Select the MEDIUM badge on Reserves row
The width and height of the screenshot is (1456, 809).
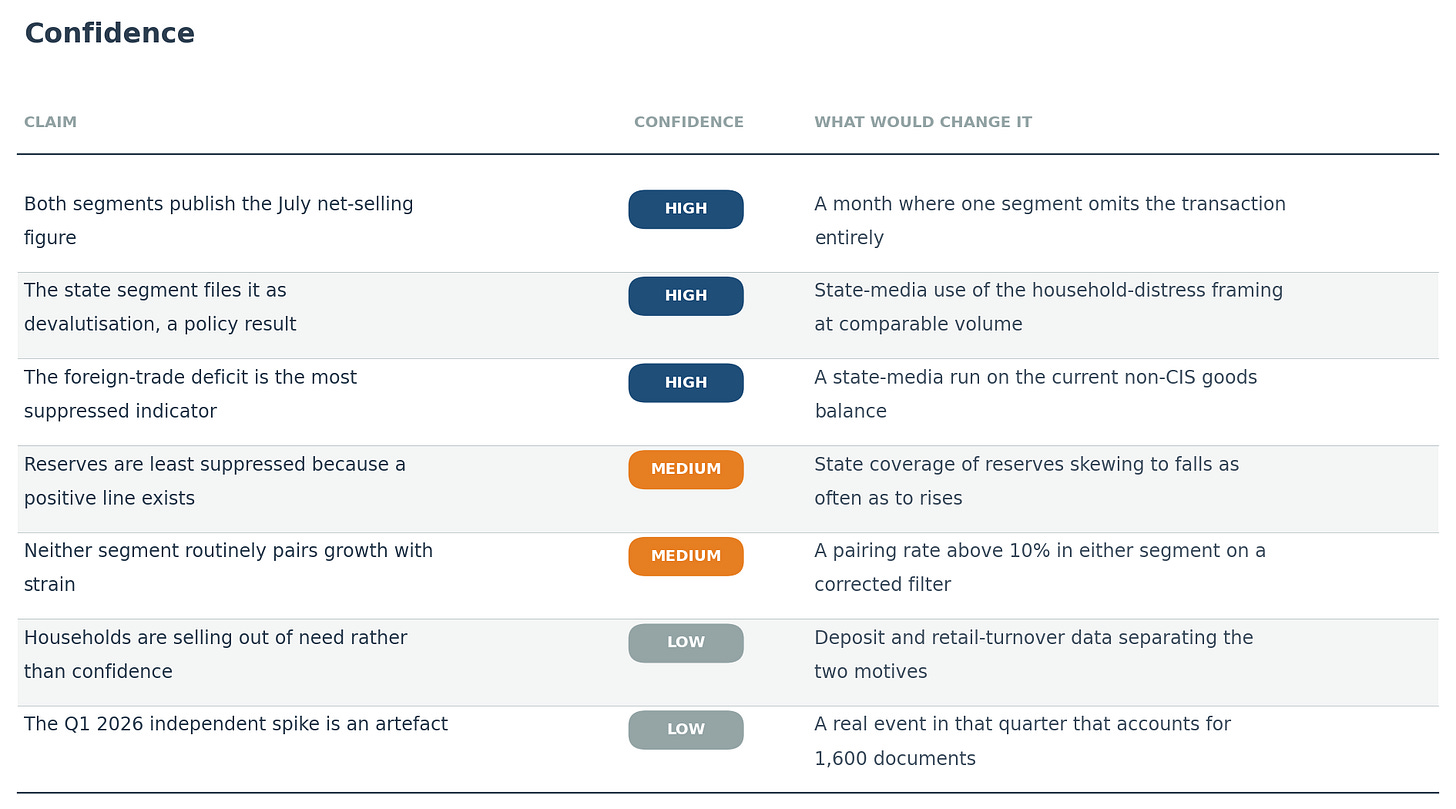[x=686, y=470]
